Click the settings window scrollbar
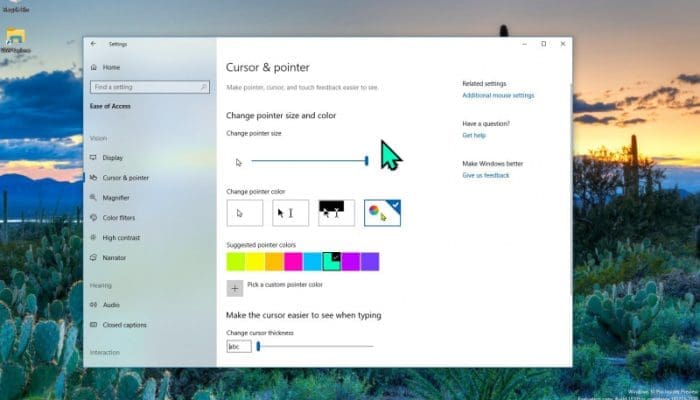This screenshot has width=700, height=400. (570, 189)
